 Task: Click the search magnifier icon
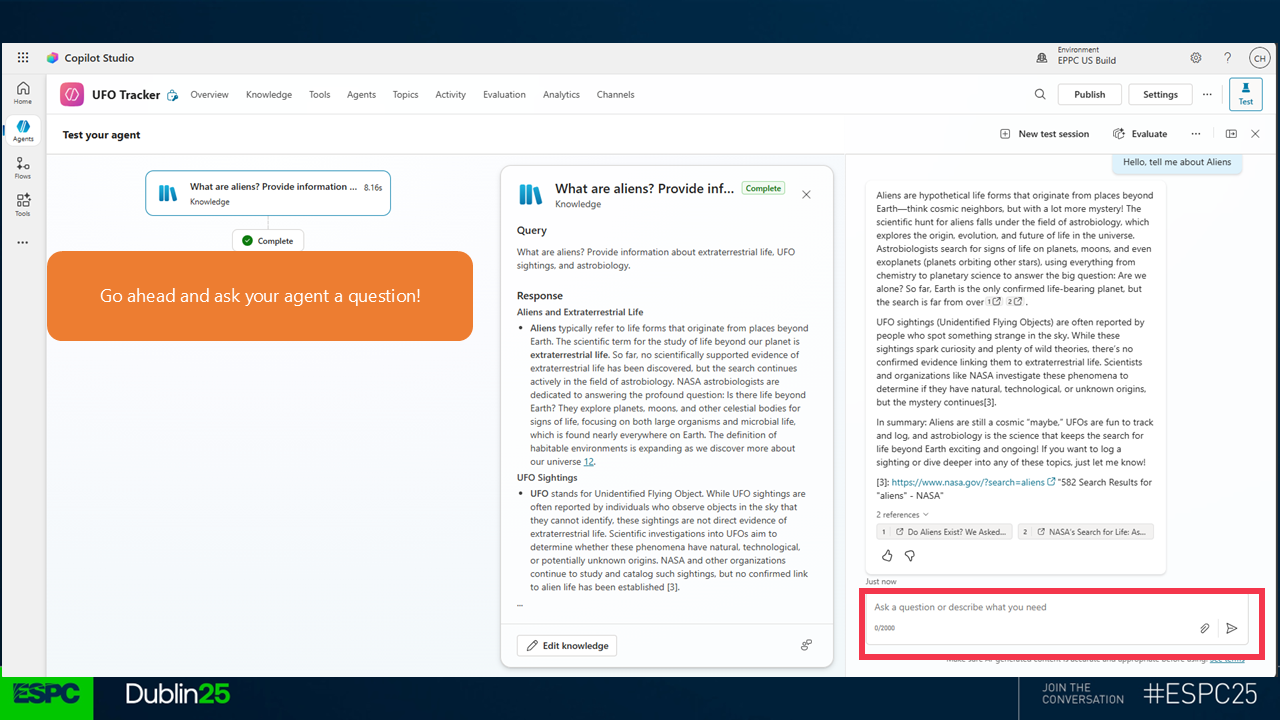1040,94
